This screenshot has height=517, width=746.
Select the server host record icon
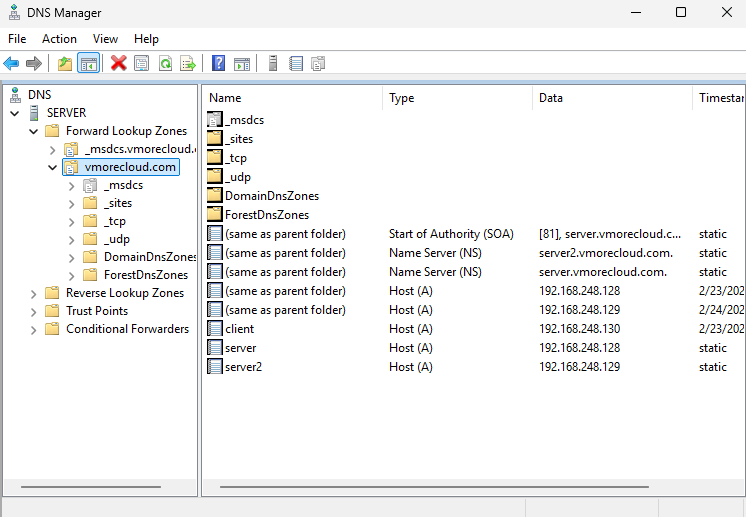pos(215,348)
